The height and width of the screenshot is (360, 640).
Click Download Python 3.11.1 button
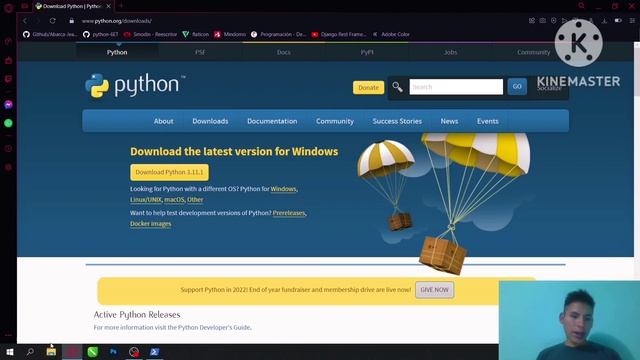pyautogui.click(x=169, y=172)
